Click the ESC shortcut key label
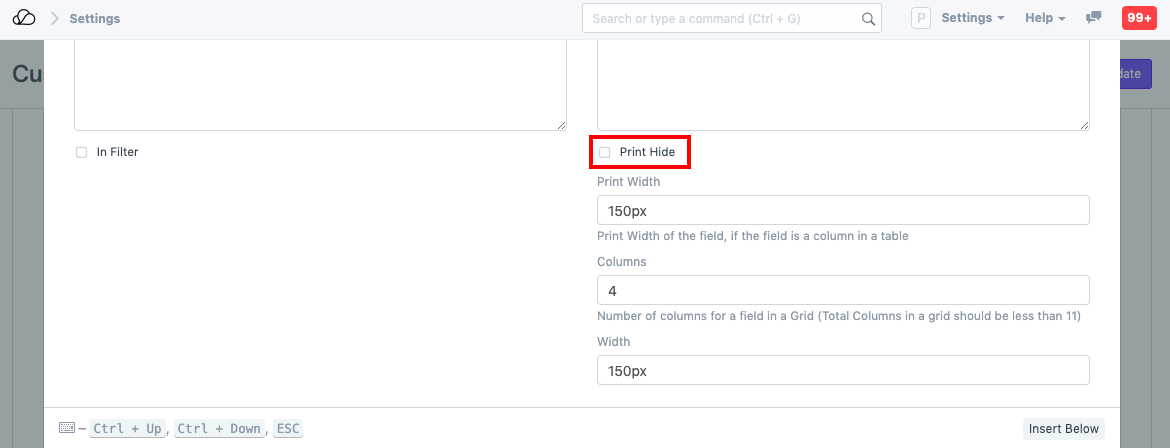 pyautogui.click(x=288, y=429)
